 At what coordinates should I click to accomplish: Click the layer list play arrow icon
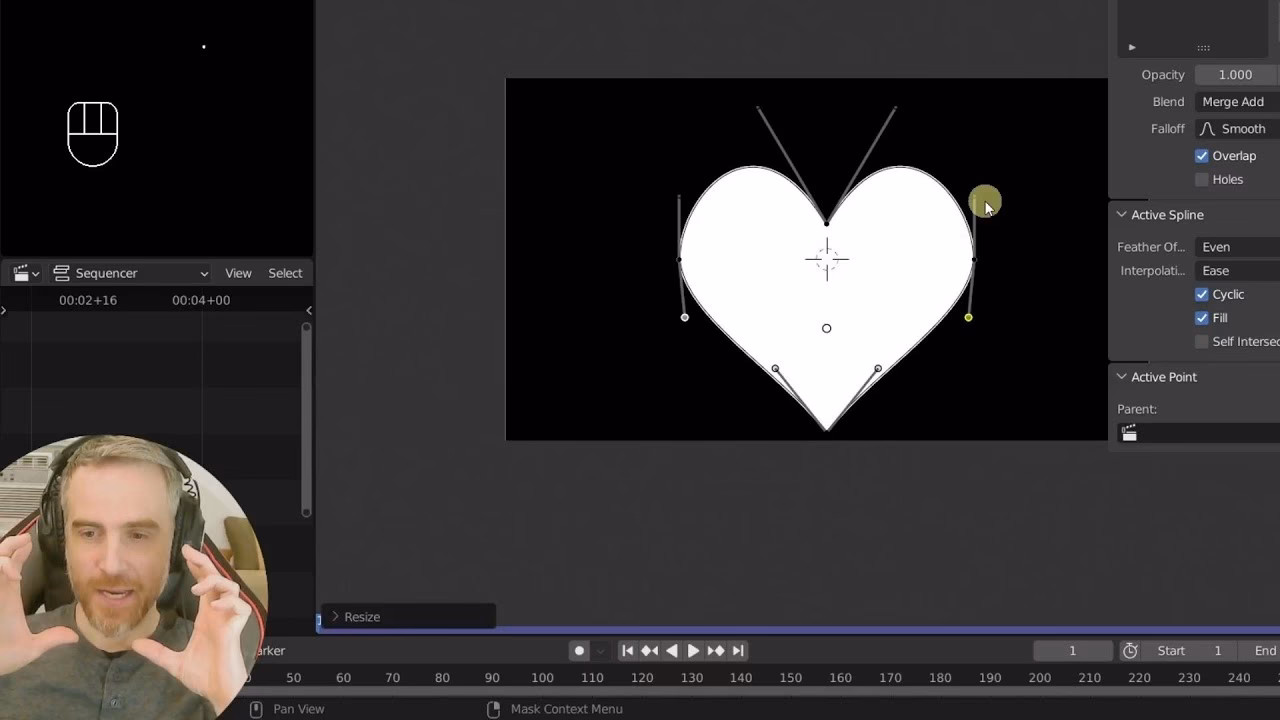pos(1132,47)
